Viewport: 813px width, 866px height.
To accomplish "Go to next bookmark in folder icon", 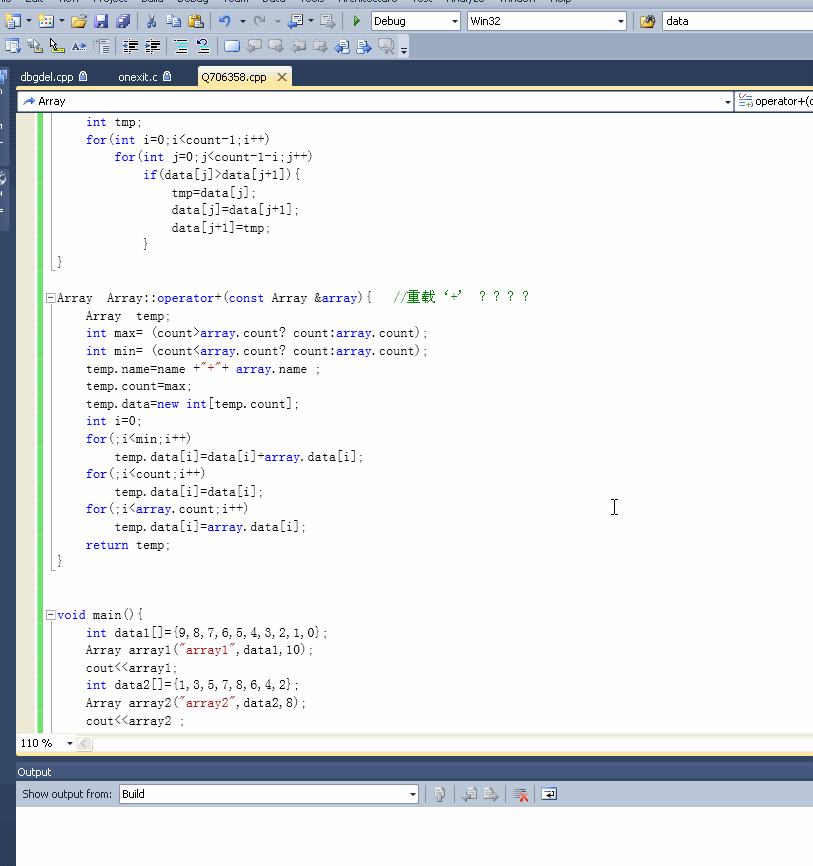I will (x=320, y=46).
